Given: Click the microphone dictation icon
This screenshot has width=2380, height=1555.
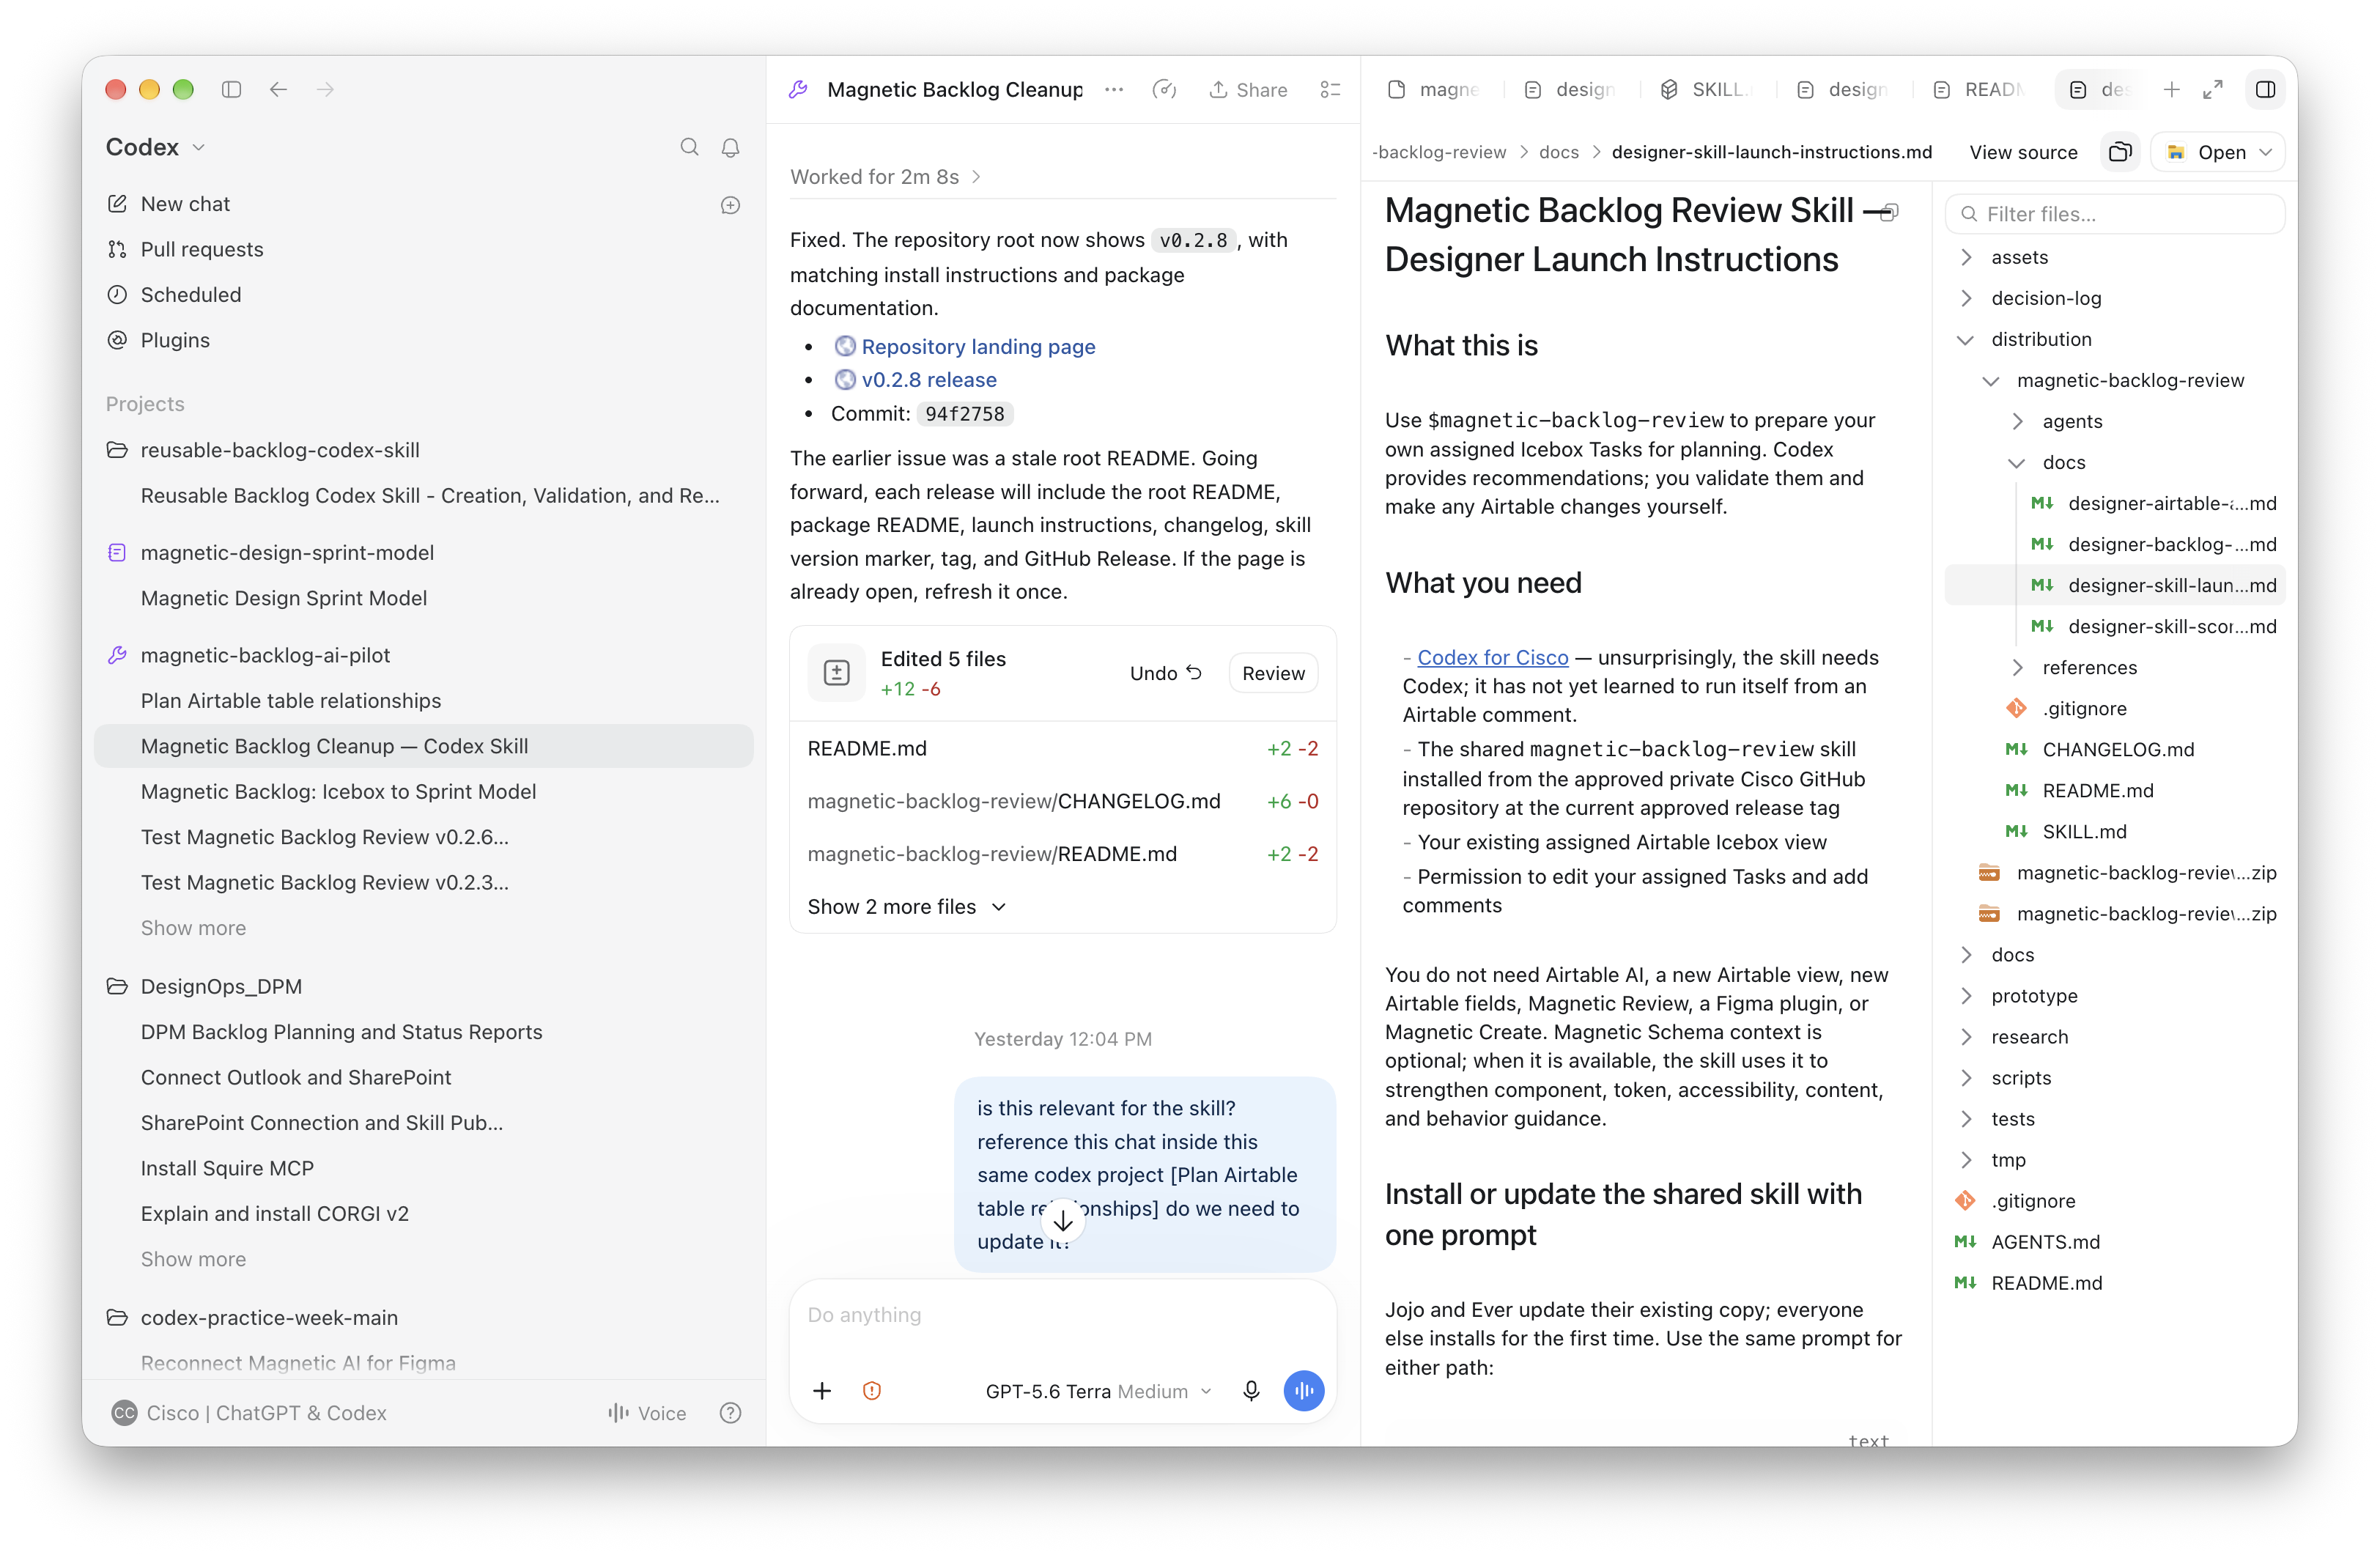Looking at the screenshot, I should (1251, 1391).
